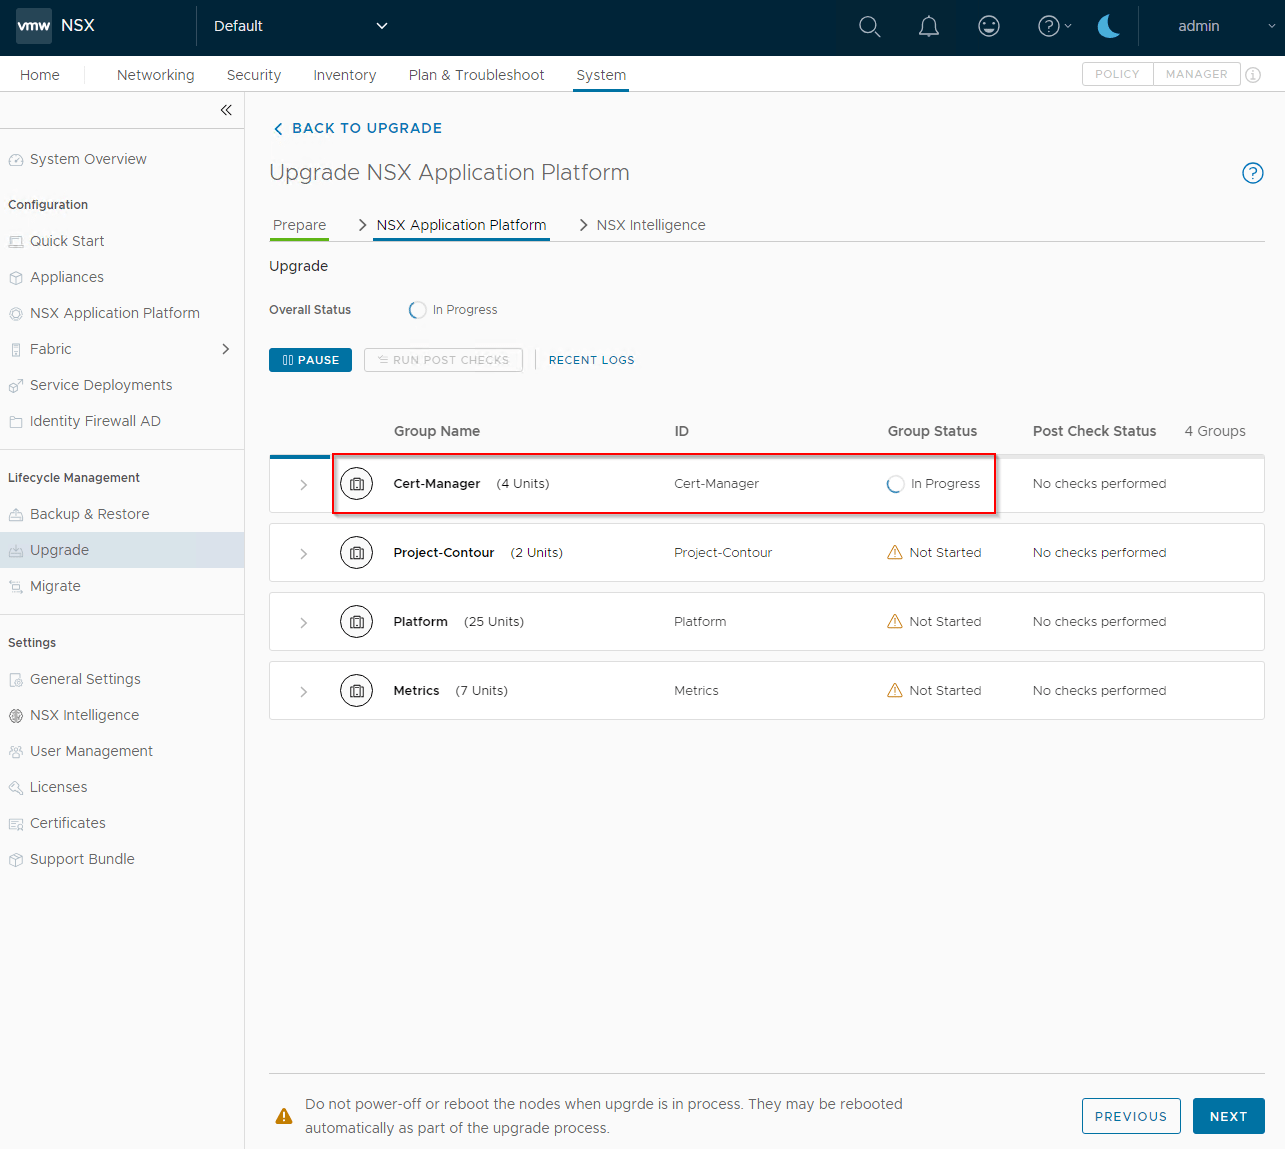This screenshot has height=1149, width=1285.
Task: Click the VMware NSX logo
Action: pyautogui.click(x=34, y=26)
